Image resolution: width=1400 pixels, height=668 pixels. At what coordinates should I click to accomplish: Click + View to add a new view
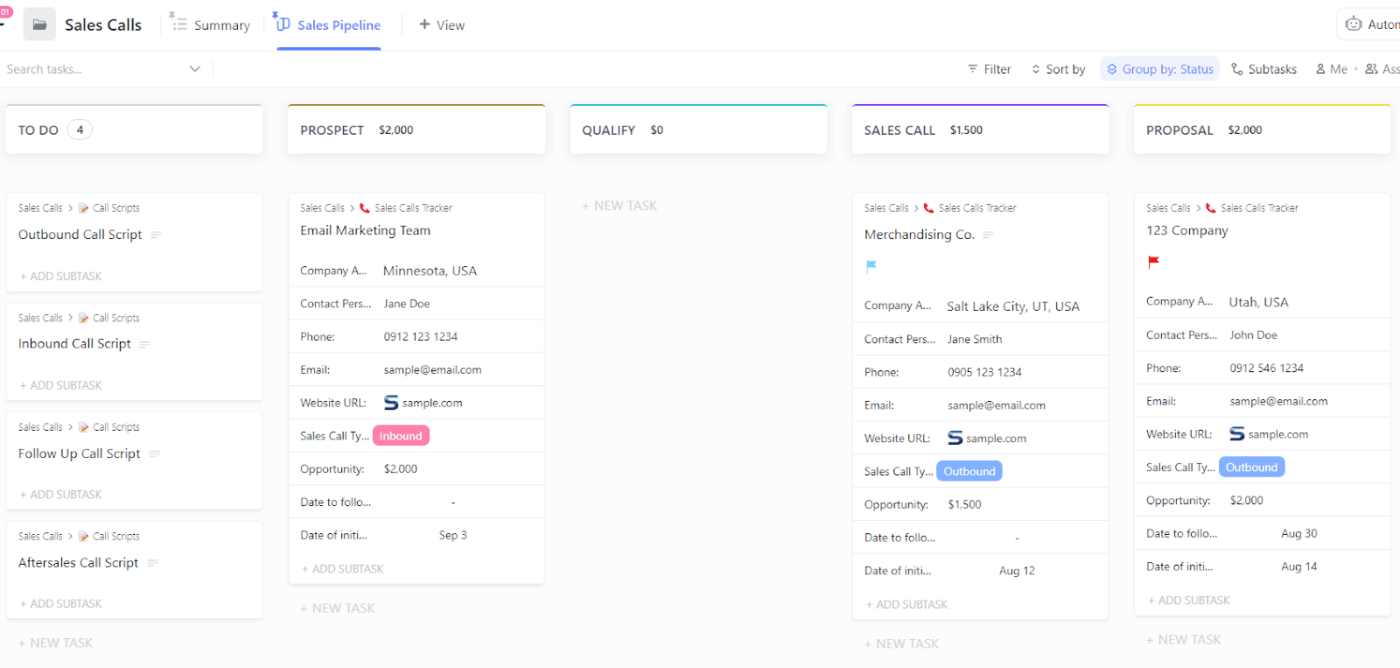pyautogui.click(x=441, y=24)
